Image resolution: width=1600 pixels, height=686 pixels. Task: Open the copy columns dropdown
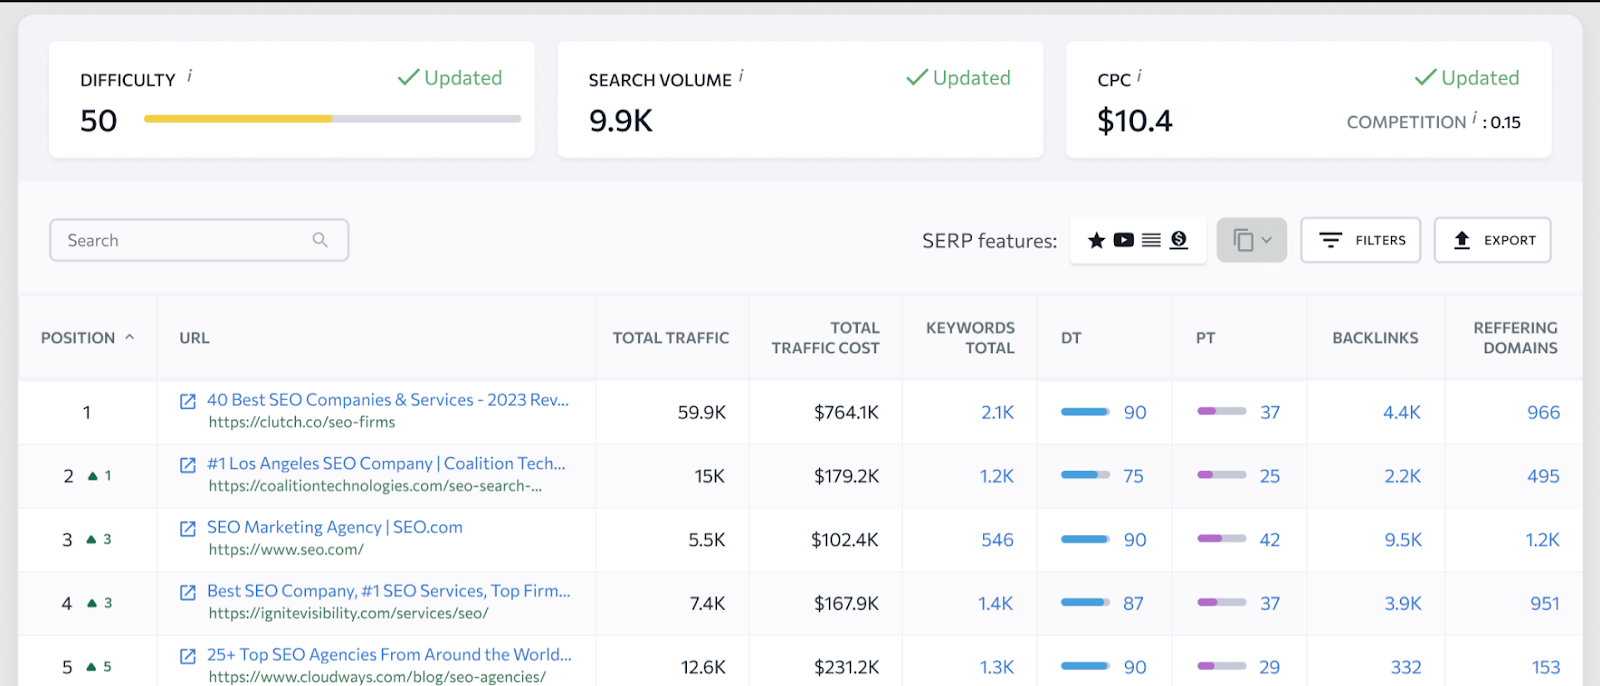pos(1251,240)
